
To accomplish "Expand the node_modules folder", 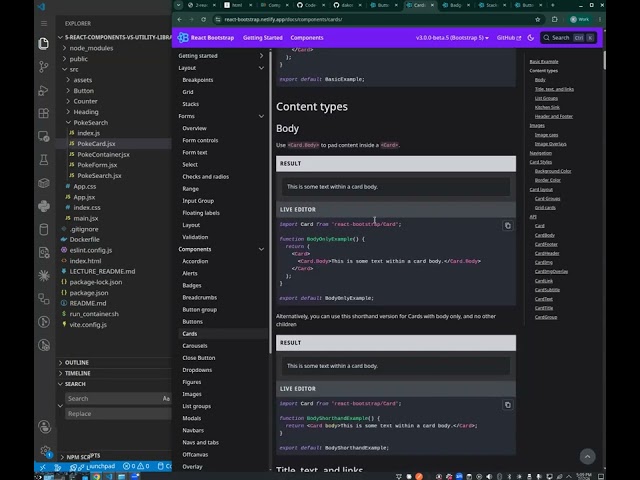I will pos(91,48).
